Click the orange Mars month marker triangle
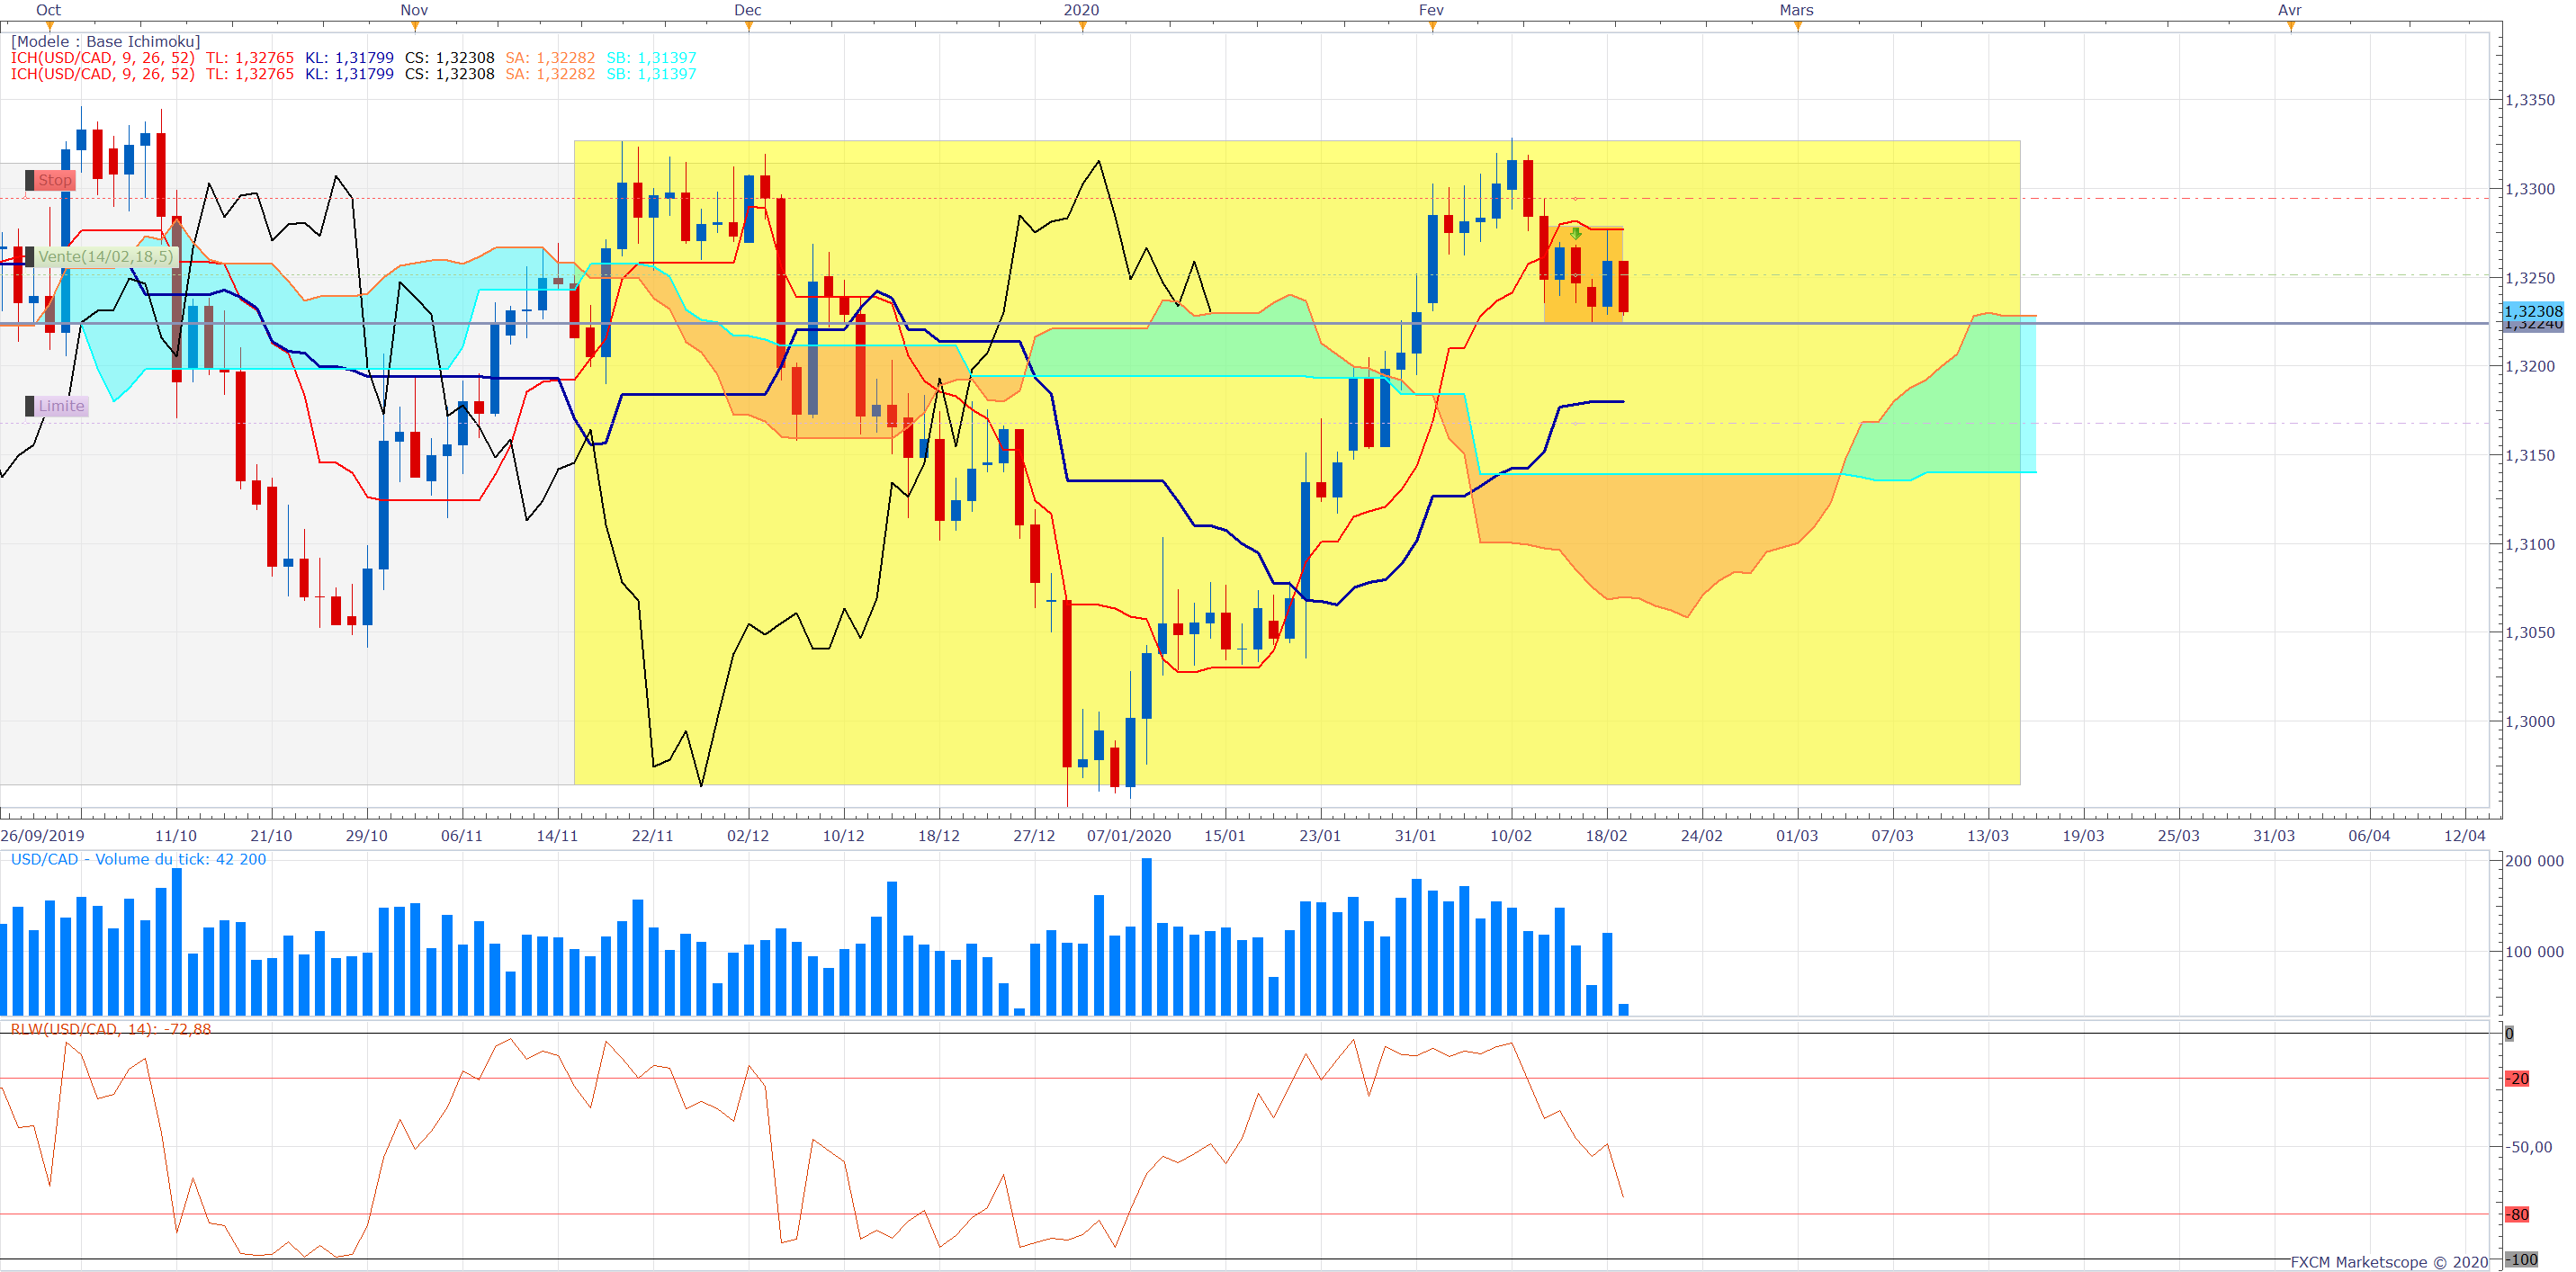The height and width of the screenshot is (1272, 2576). pos(1798,27)
